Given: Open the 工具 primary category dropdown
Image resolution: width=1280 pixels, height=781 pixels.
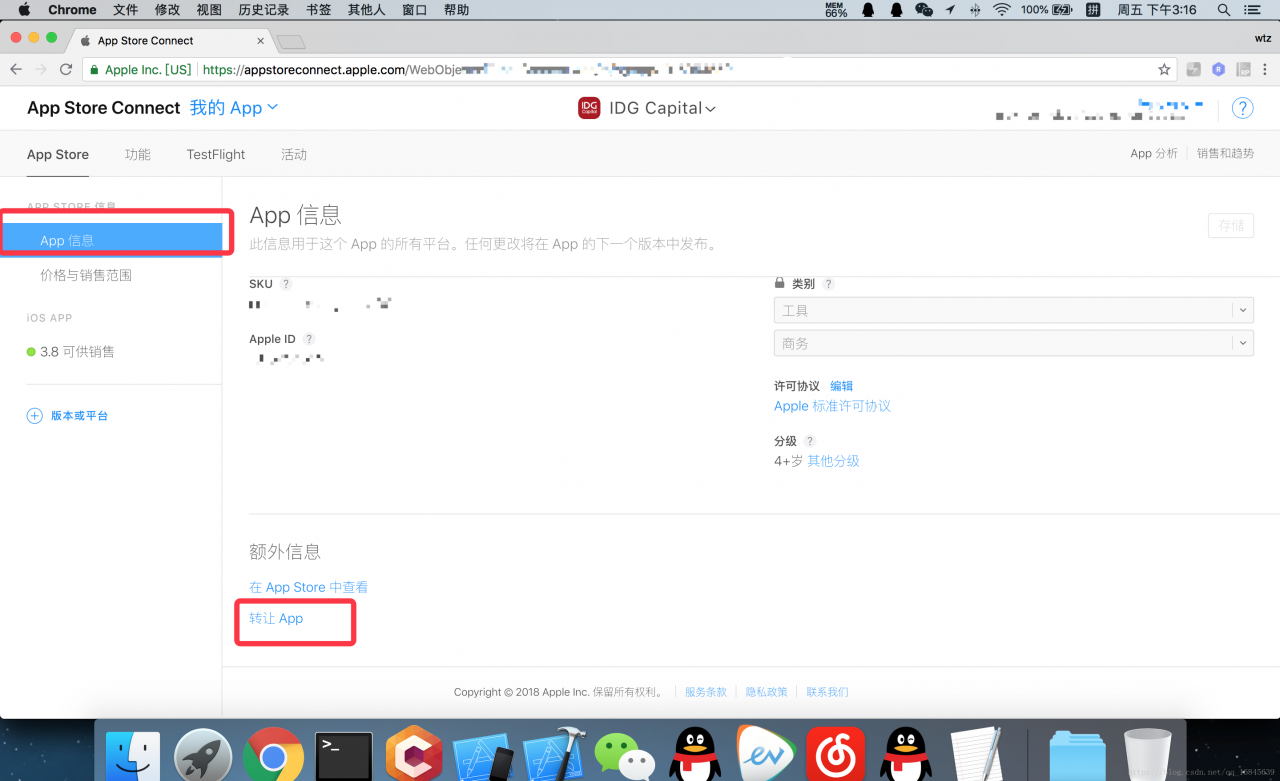Looking at the screenshot, I should pyautogui.click(x=1013, y=310).
